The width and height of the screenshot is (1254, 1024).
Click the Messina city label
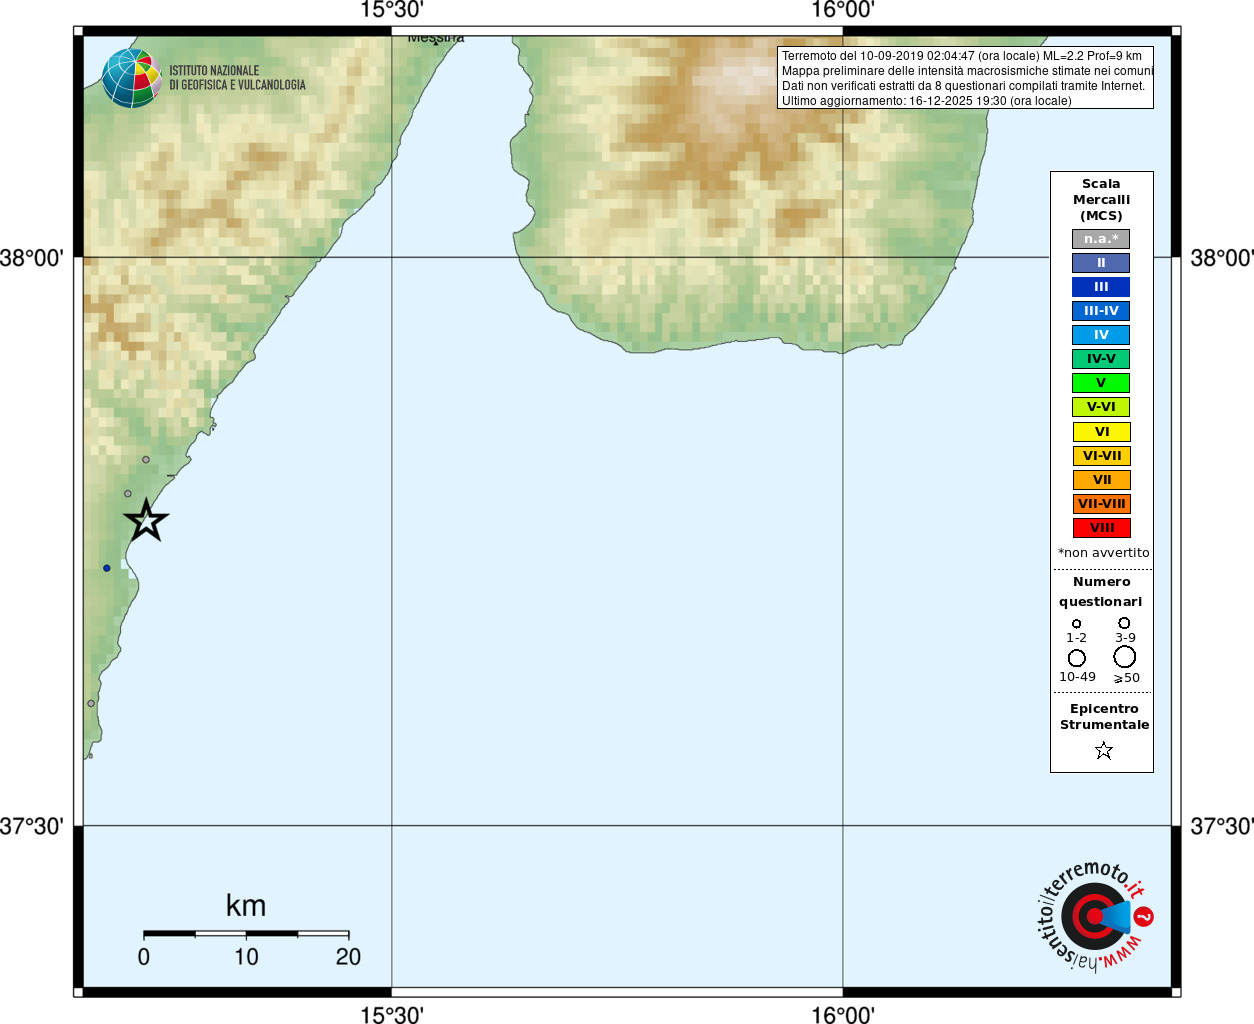pyautogui.click(x=436, y=38)
